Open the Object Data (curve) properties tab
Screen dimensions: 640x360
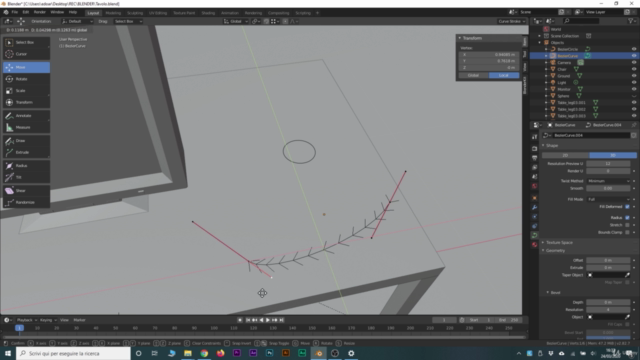click(x=534, y=236)
